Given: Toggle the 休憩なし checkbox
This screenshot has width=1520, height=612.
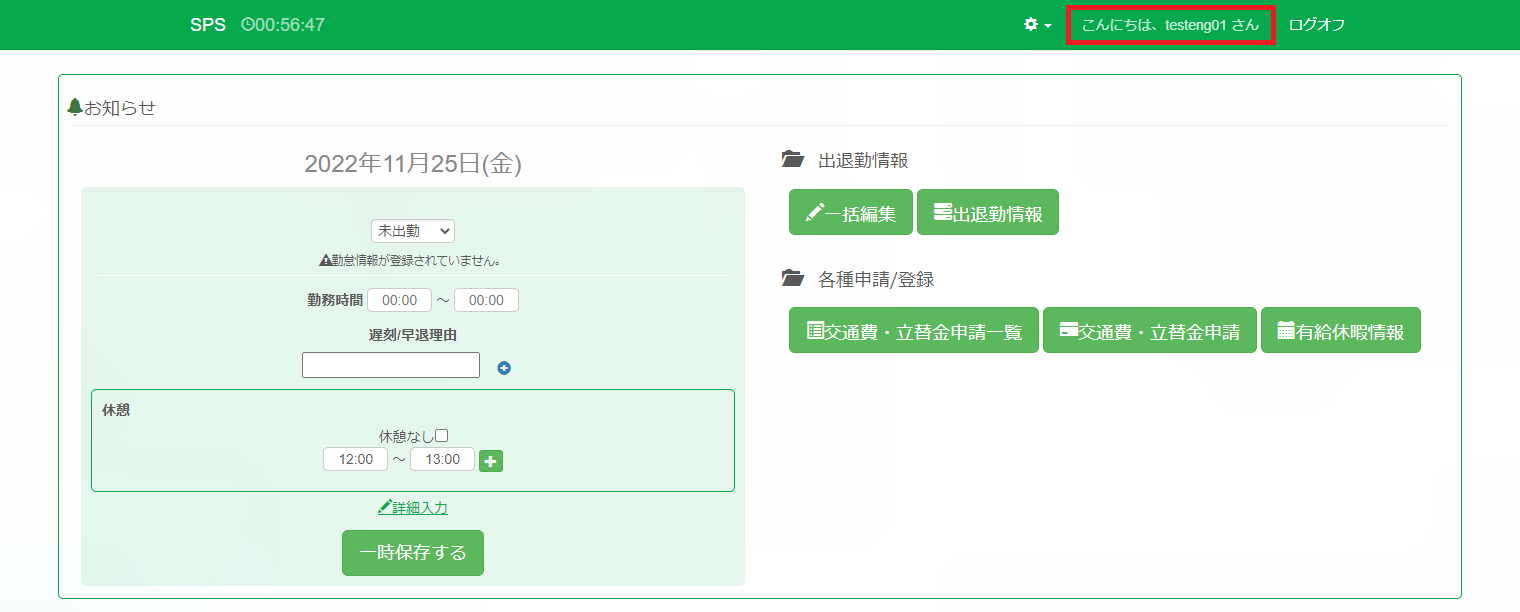Looking at the screenshot, I should click(441, 436).
